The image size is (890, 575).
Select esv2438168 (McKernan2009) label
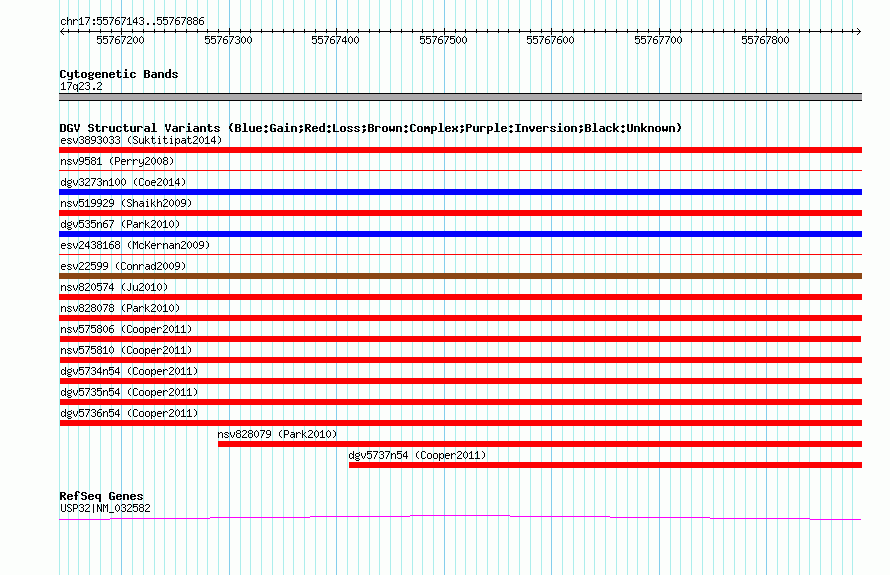pyautogui.click(x=135, y=245)
